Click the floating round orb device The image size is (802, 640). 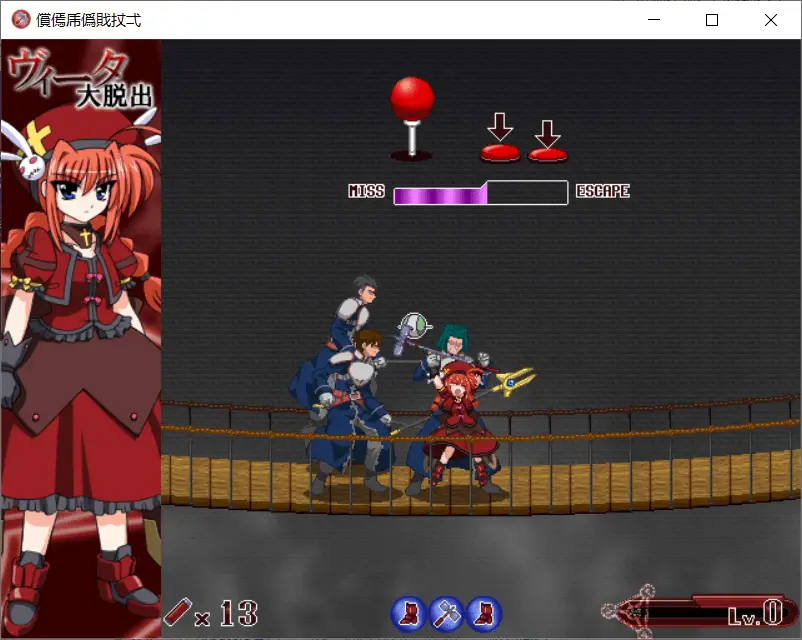[x=415, y=326]
